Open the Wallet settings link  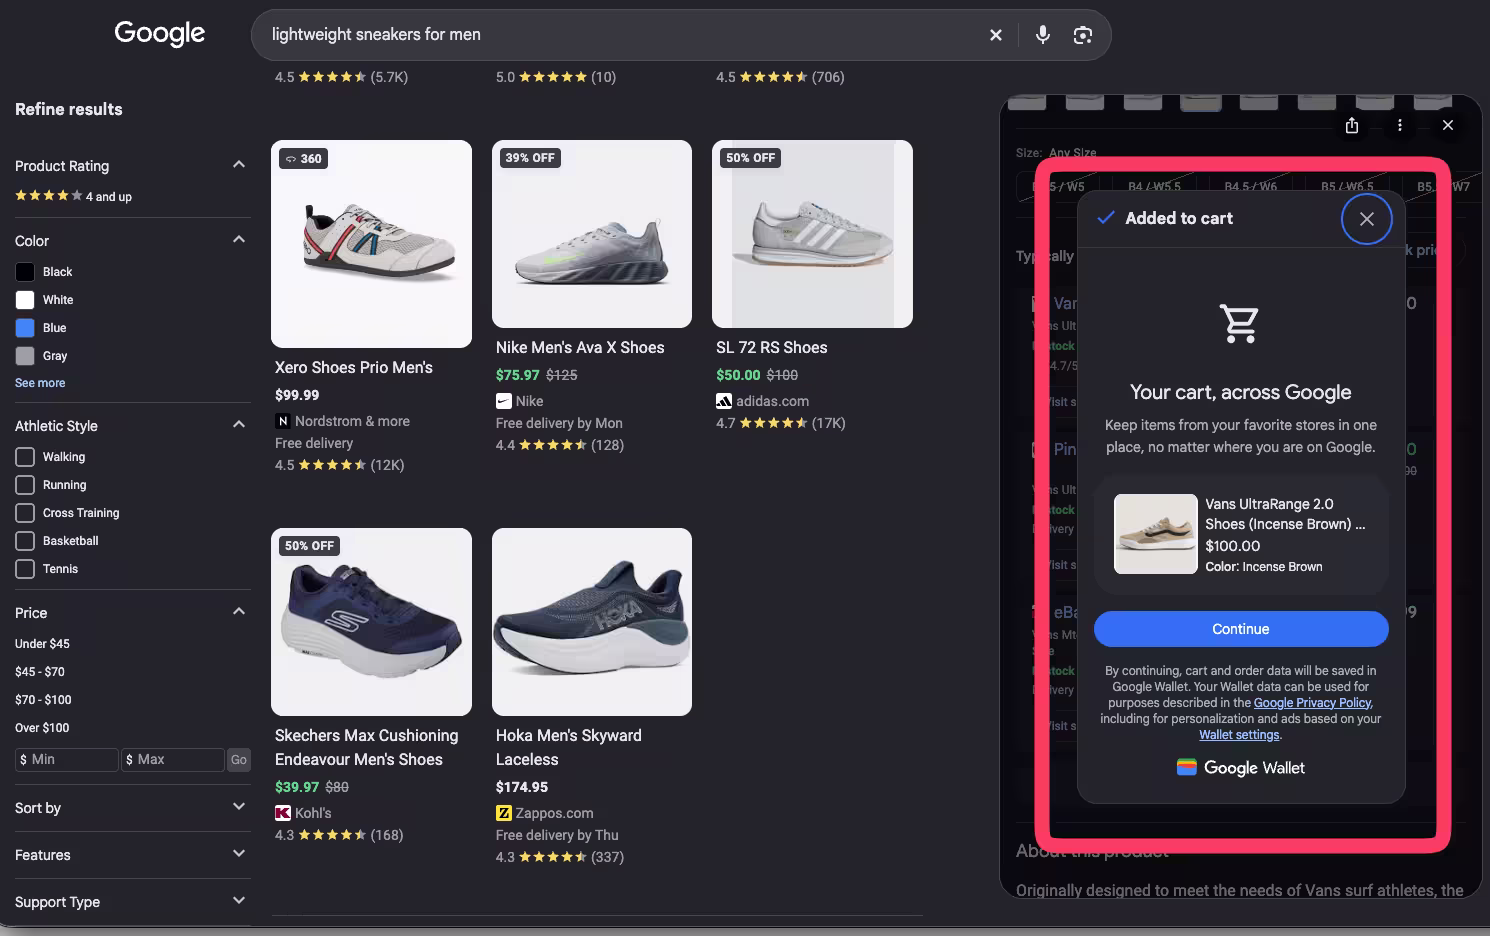pyautogui.click(x=1239, y=735)
